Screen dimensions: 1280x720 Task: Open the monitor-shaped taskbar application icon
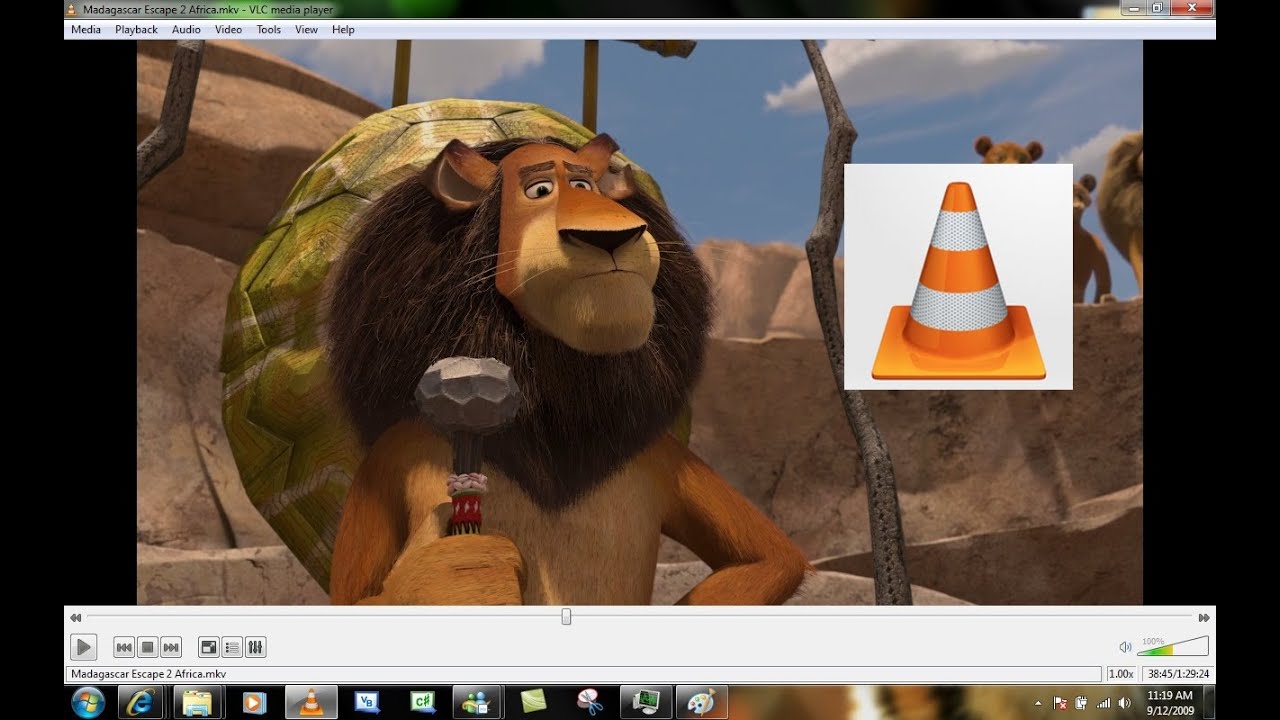[645, 702]
